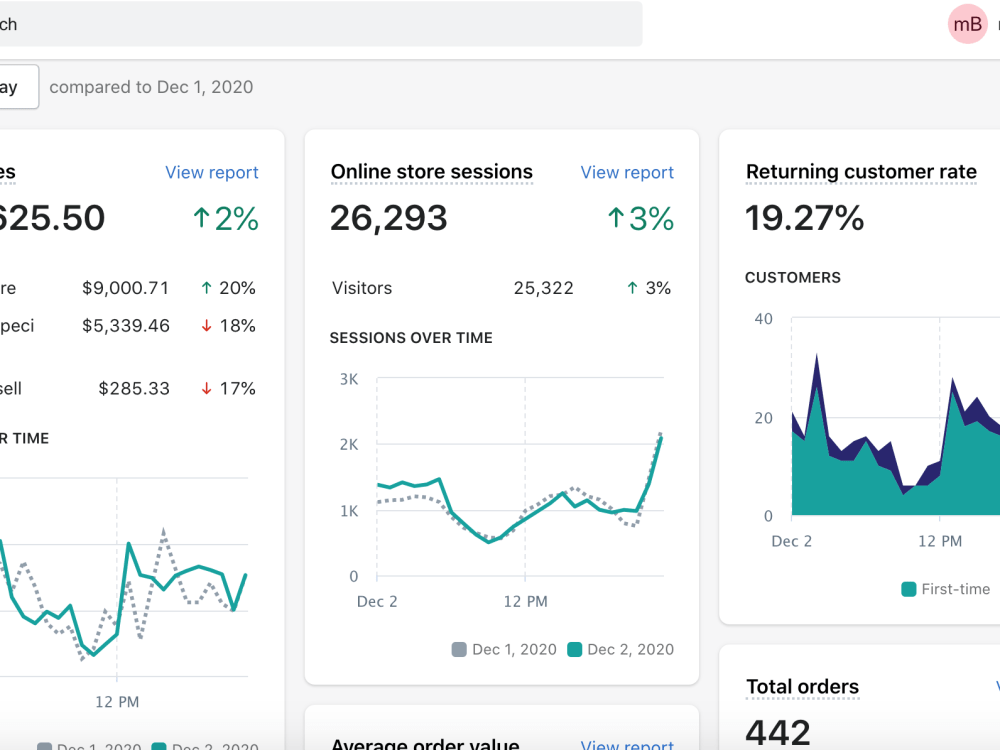
Task: Click the Dec 1, 2020 legend label in sessions card
Action: (514, 650)
